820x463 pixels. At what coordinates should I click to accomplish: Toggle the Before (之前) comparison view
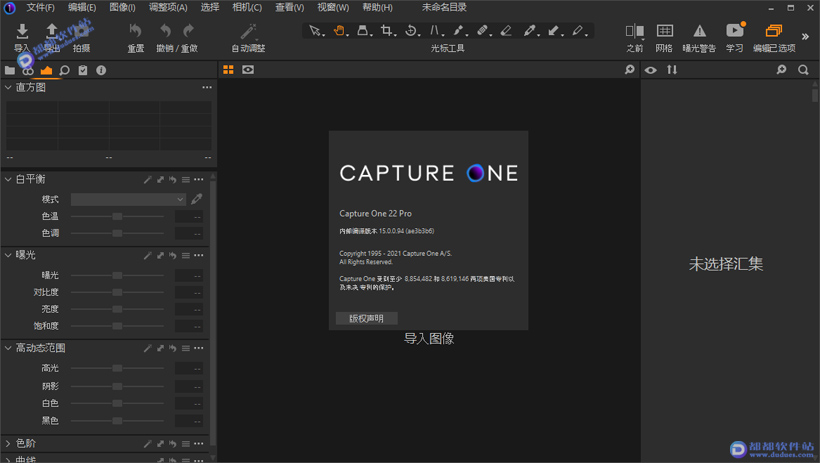[634, 31]
